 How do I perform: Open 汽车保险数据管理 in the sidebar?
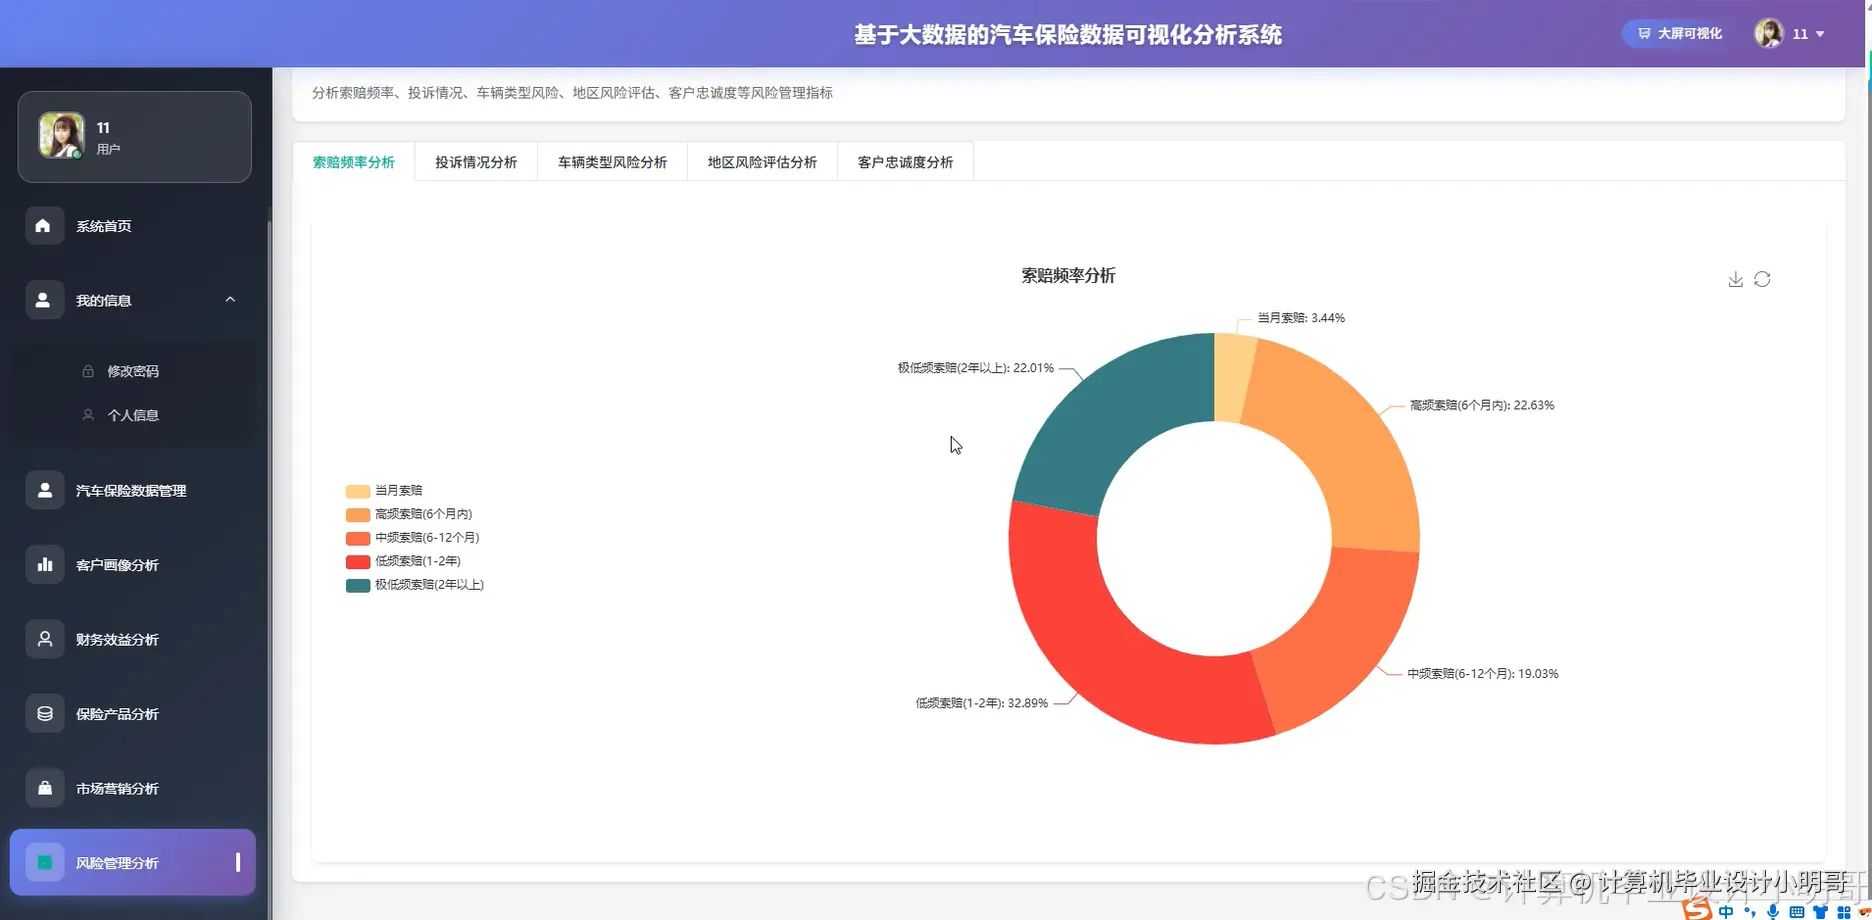click(x=130, y=490)
